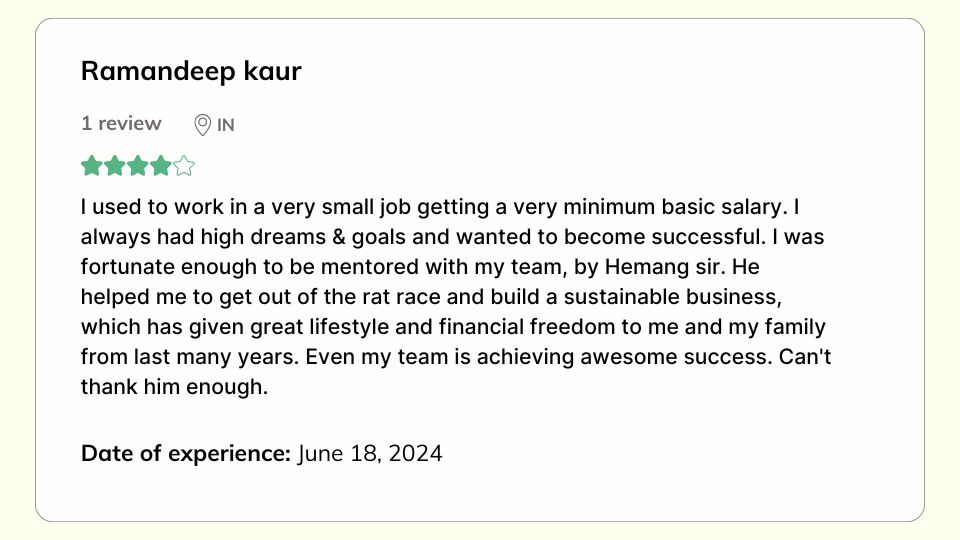This screenshot has width=960, height=540.
Task: Click the date "June 18, 2024"
Action: point(370,453)
